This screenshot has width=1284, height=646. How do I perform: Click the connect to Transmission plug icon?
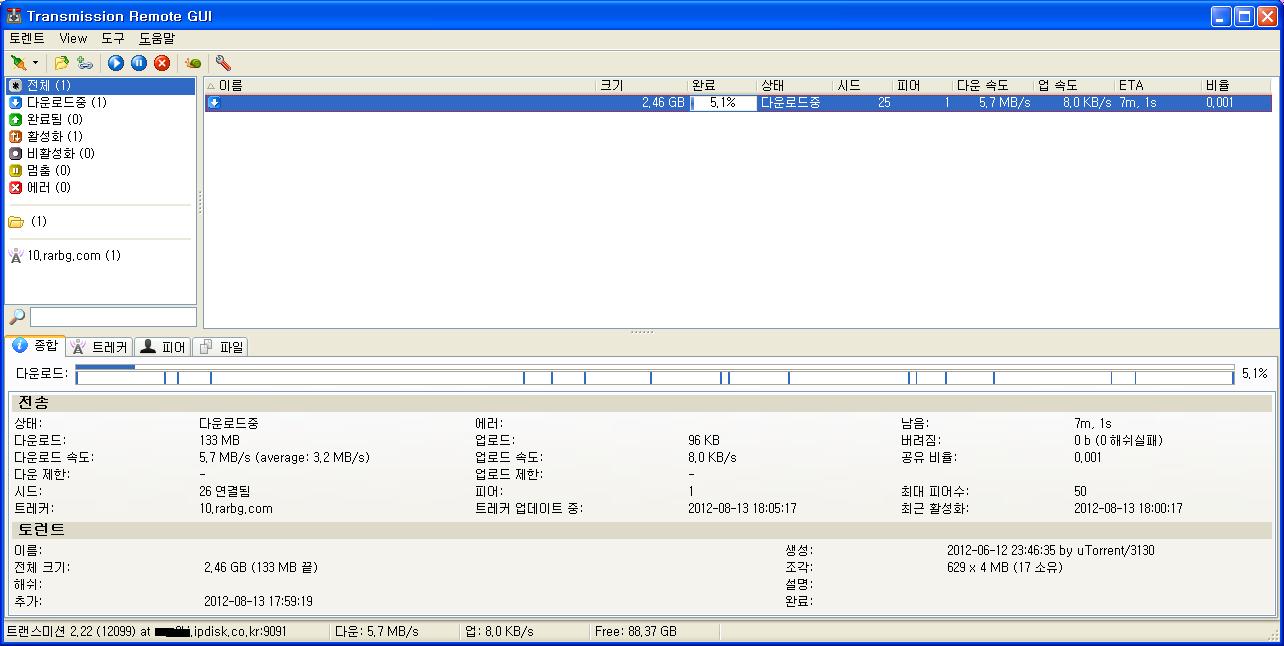click(x=18, y=63)
